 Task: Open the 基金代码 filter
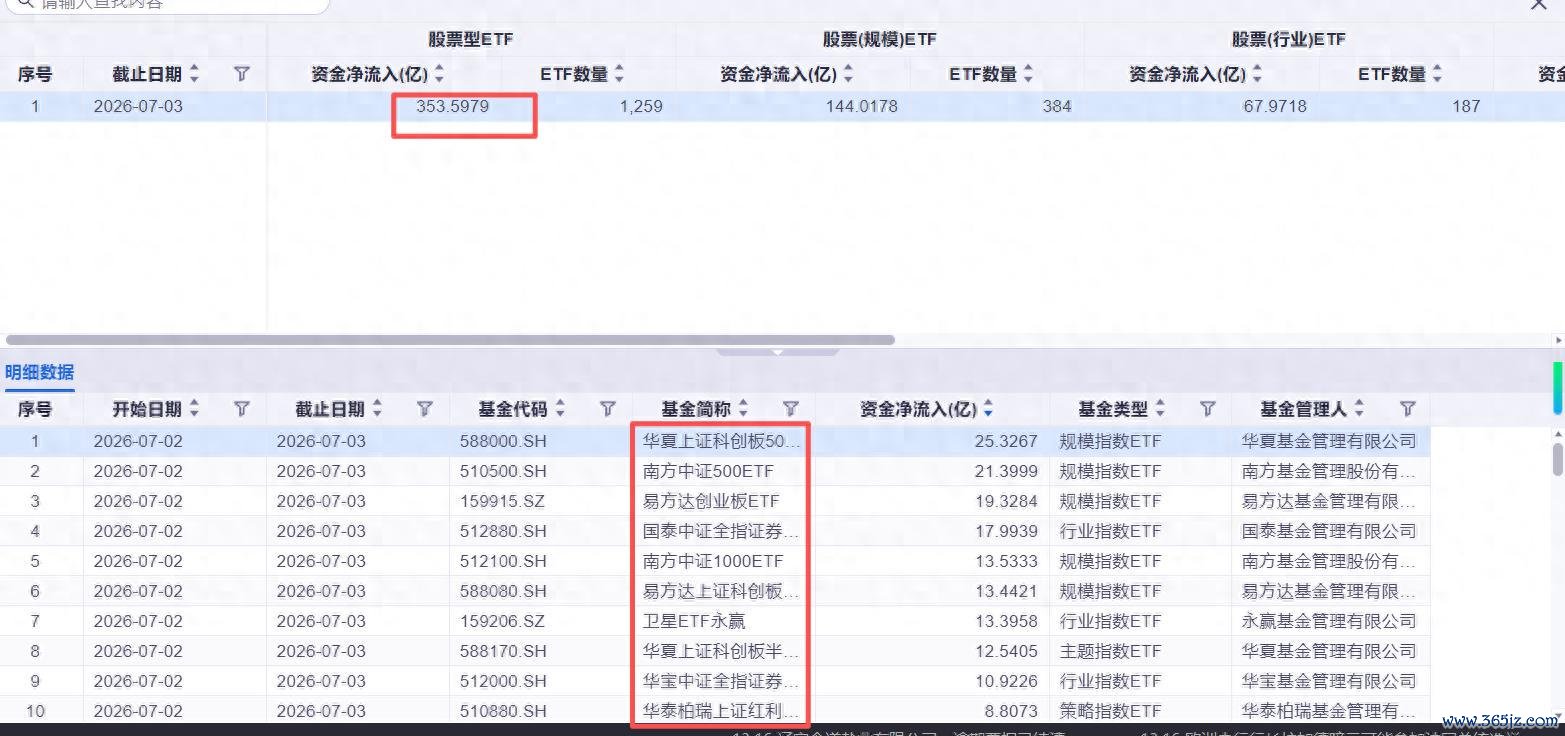(607, 409)
